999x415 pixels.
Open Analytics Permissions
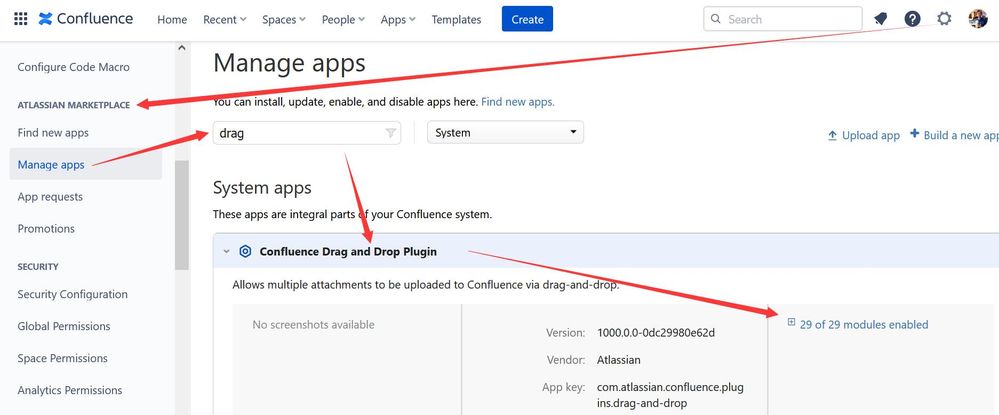pos(69,390)
